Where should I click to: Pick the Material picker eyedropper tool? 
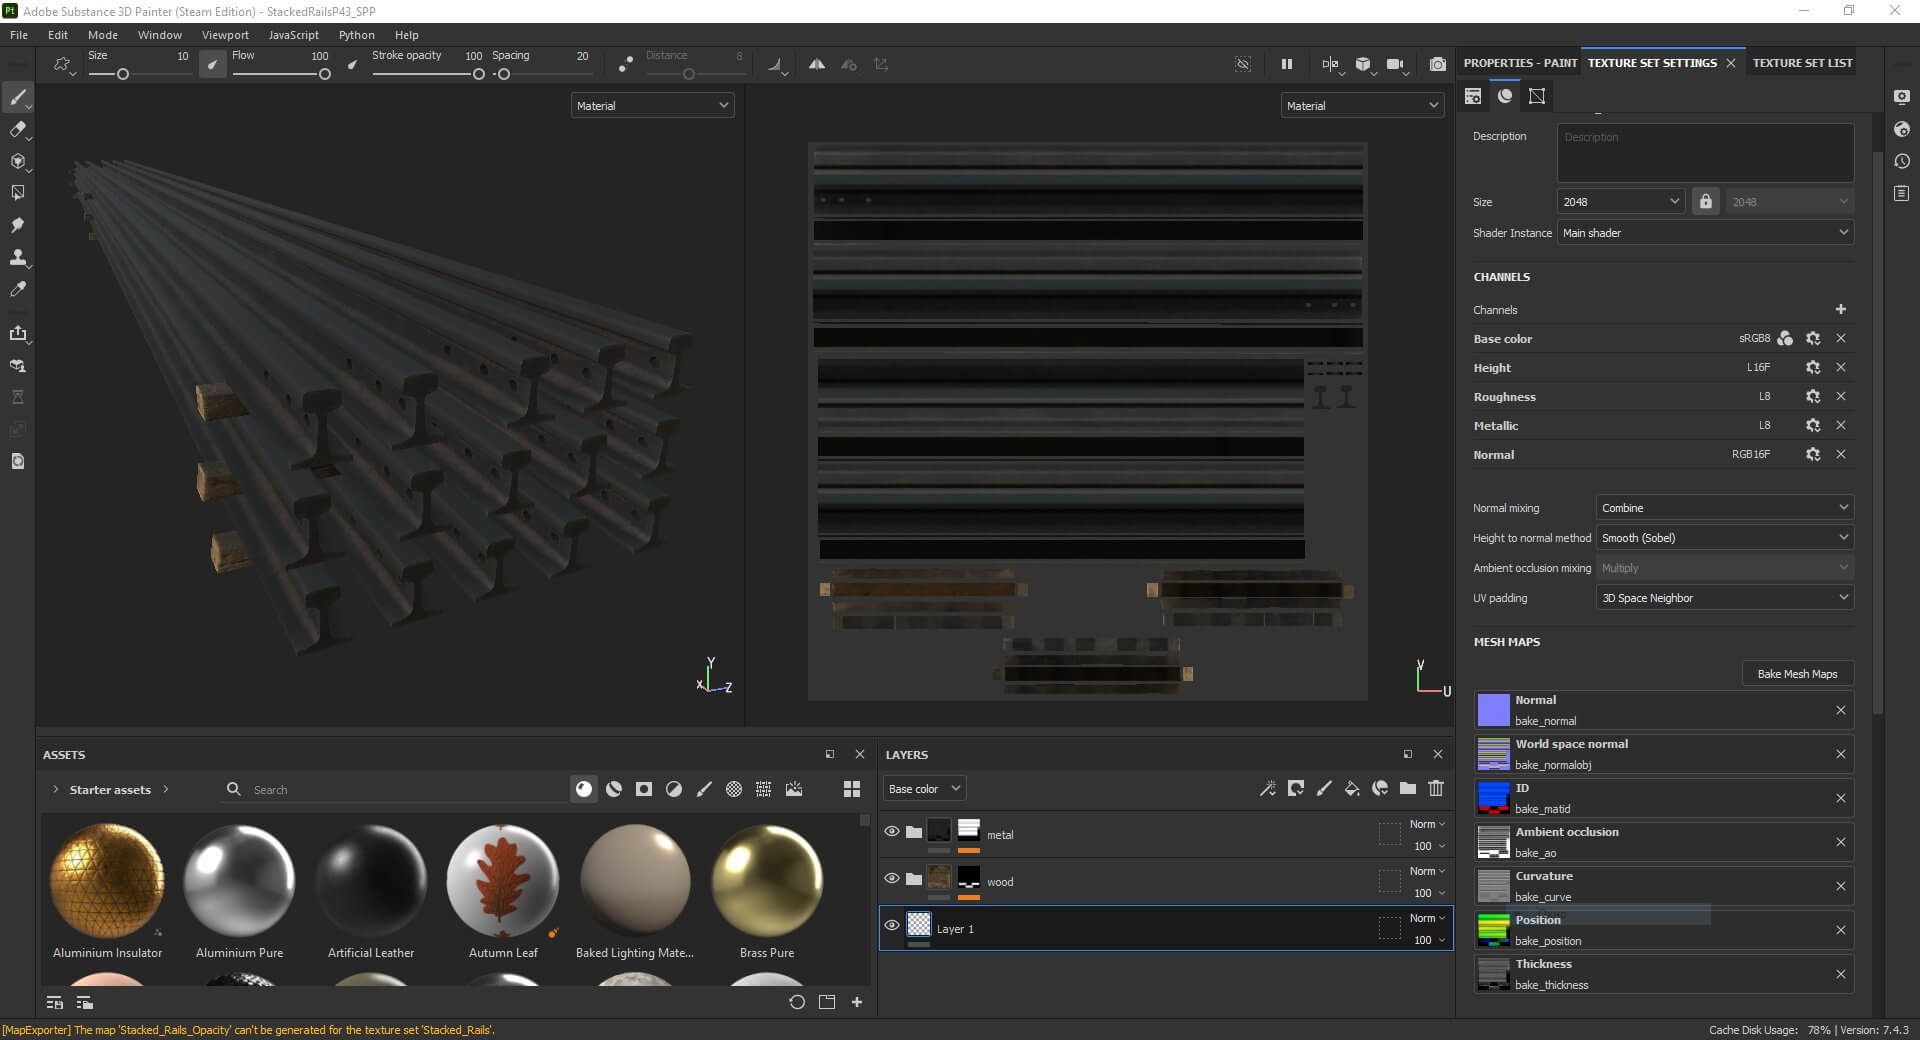click(x=17, y=289)
